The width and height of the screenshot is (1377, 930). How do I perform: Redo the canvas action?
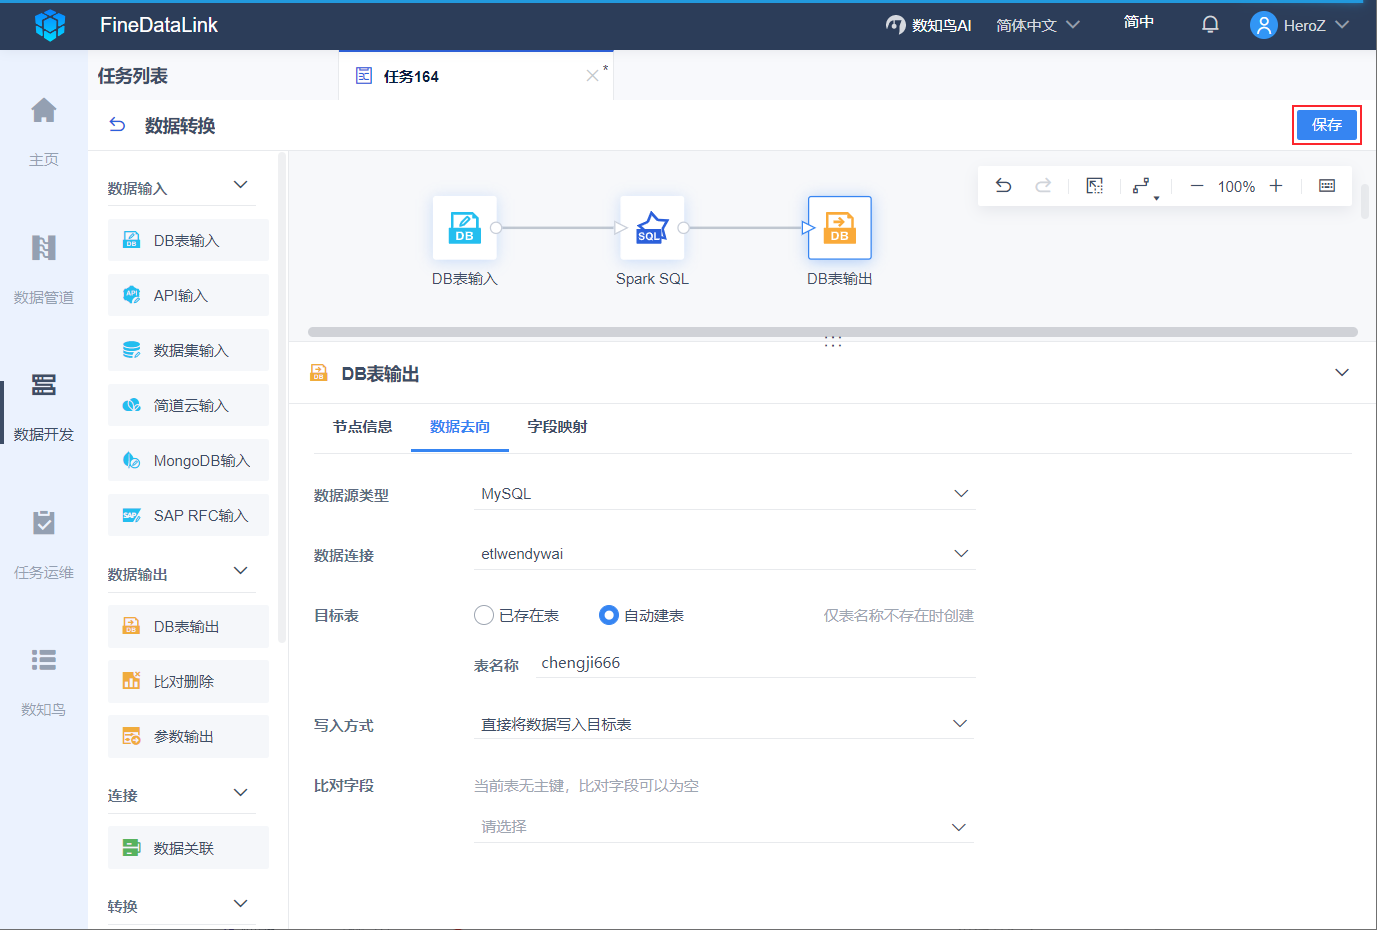pos(1043,186)
